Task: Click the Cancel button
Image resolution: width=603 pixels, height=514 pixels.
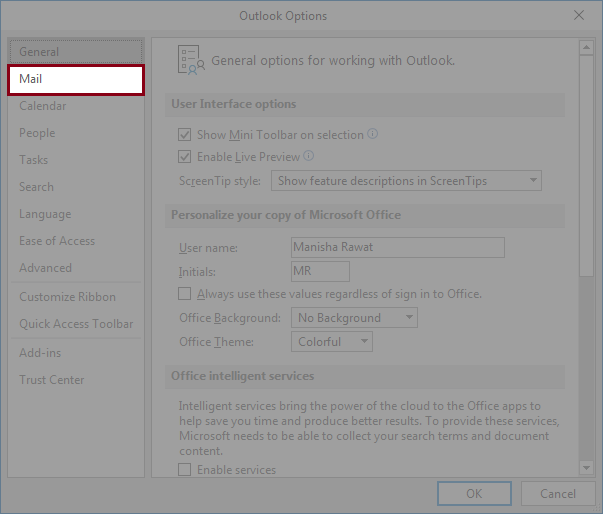Action: pos(558,494)
